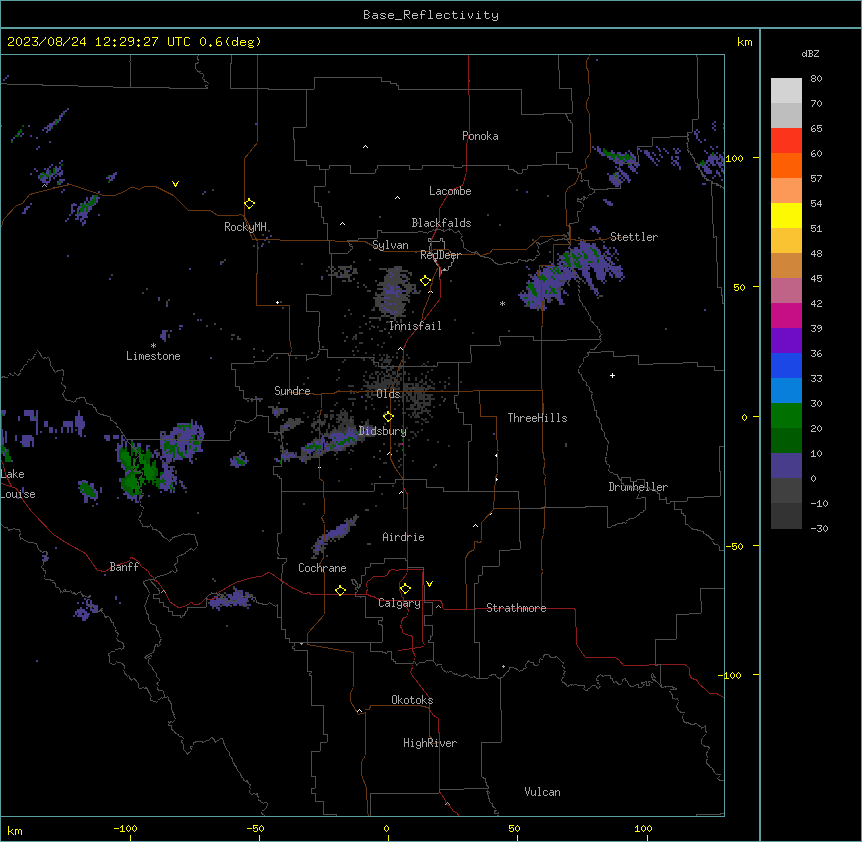Click the Stettler label
Image resolution: width=862 pixels, height=842 pixels.
634,237
